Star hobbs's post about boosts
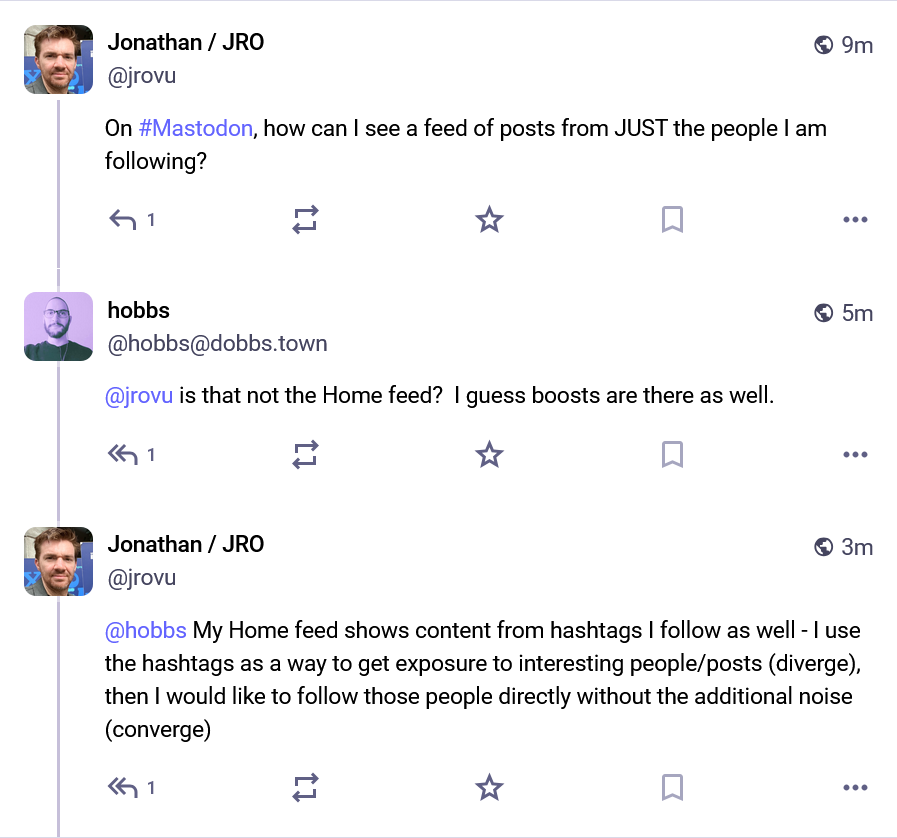Screen dimensions: 897x838 (488, 455)
